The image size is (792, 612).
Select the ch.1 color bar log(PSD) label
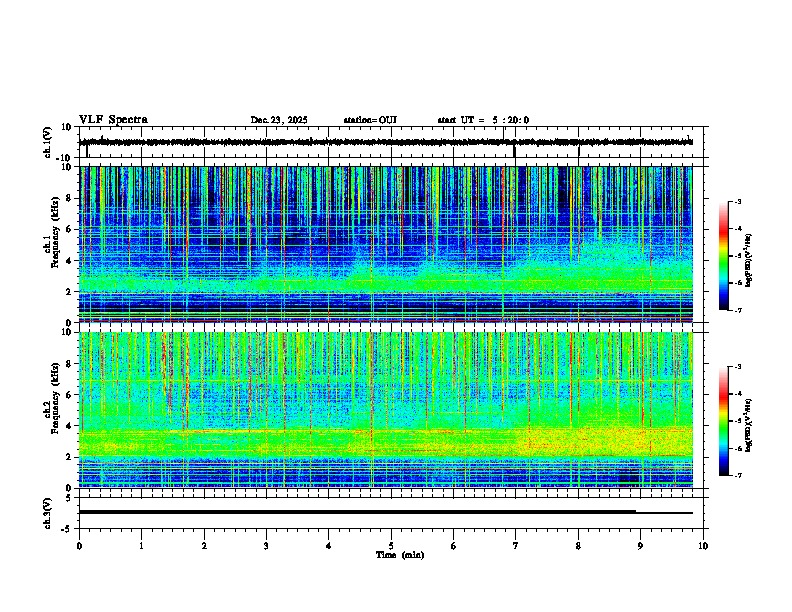(x=749, y=260)
